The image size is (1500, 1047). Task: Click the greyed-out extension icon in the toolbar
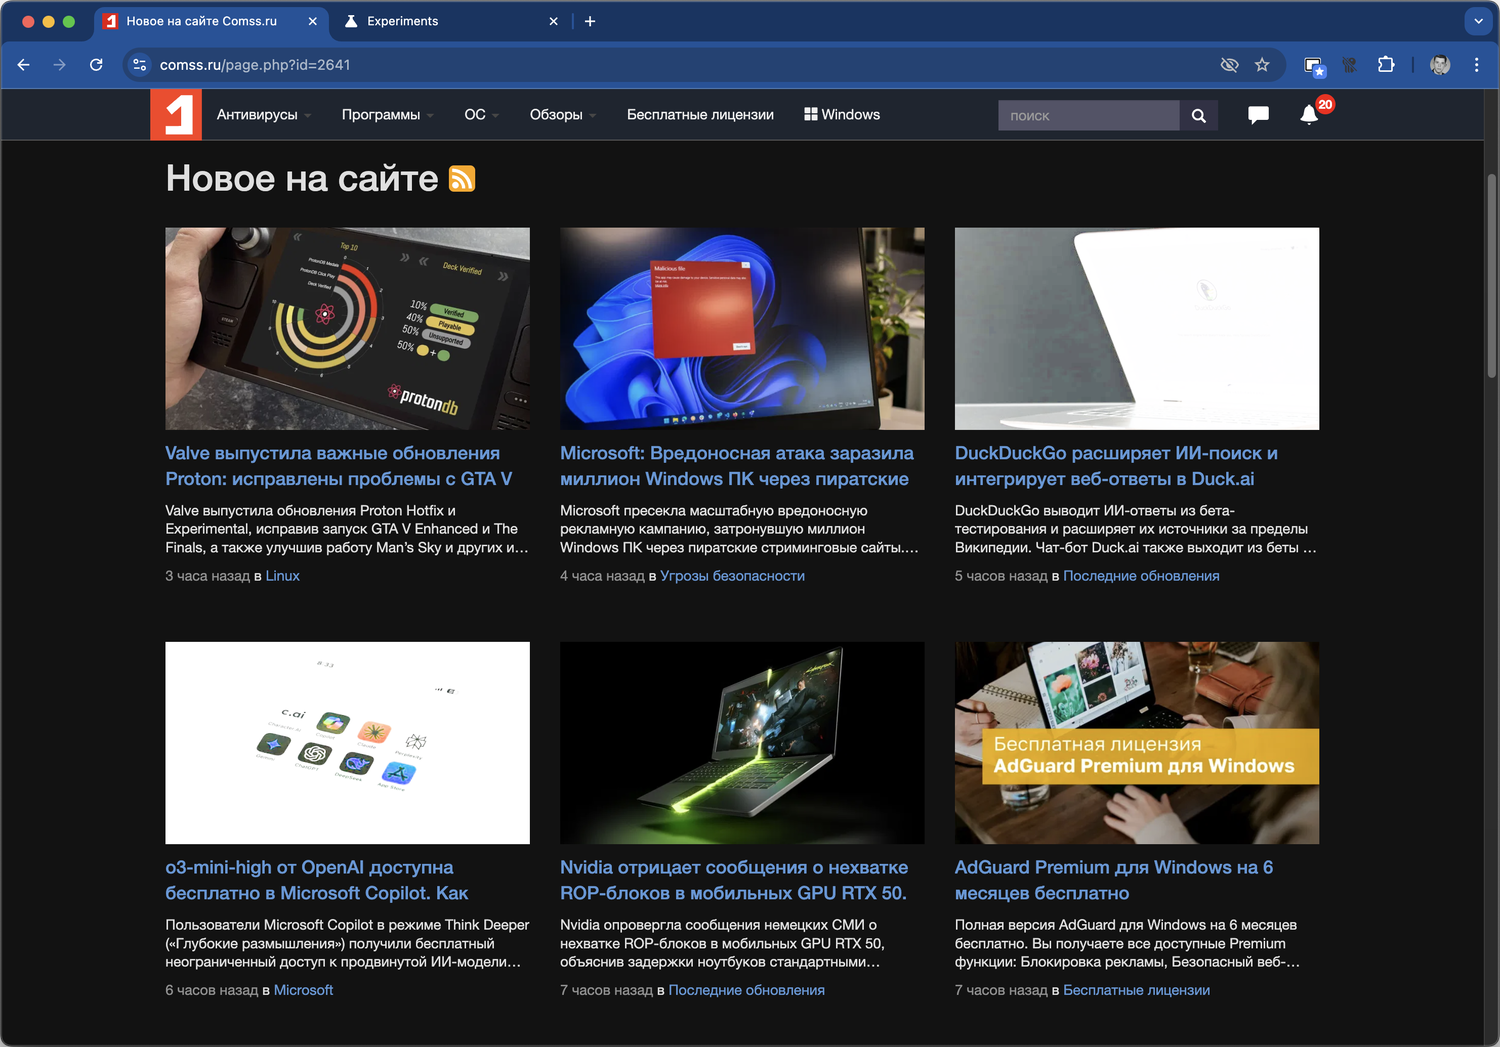[1350, 65]
